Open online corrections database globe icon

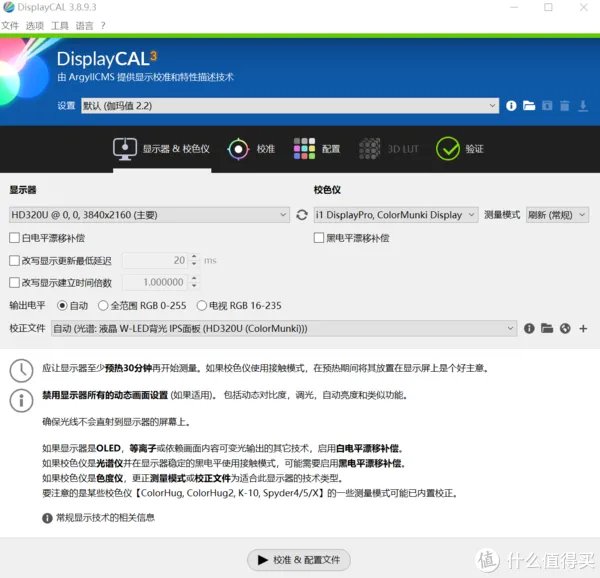tap(565, 328)
